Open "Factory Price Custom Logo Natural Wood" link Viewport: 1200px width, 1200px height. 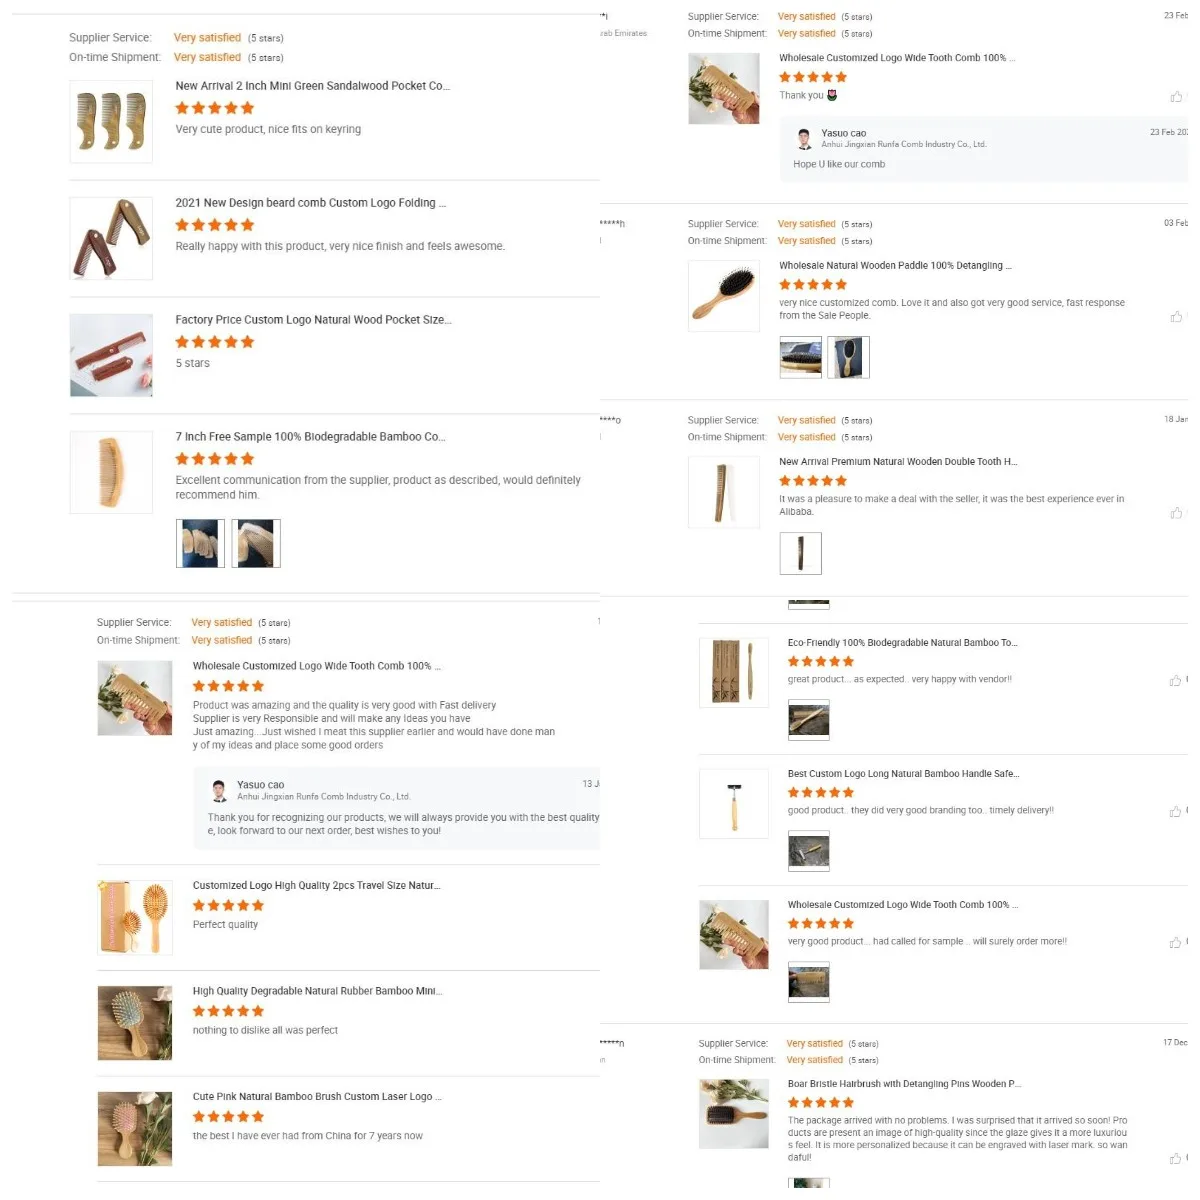tap(313, 320)
